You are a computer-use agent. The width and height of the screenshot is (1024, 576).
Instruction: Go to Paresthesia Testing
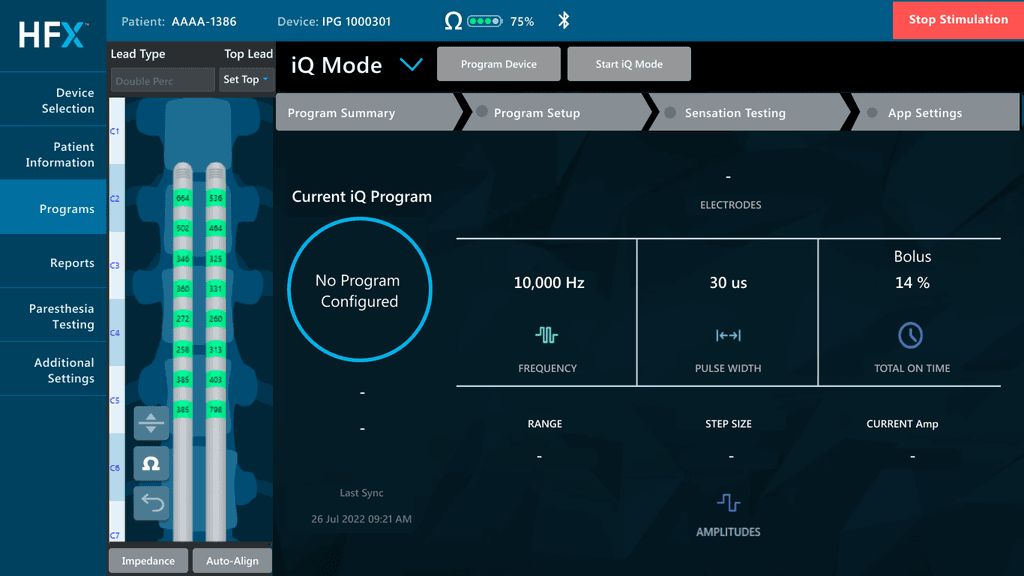[x=54, y=316]
